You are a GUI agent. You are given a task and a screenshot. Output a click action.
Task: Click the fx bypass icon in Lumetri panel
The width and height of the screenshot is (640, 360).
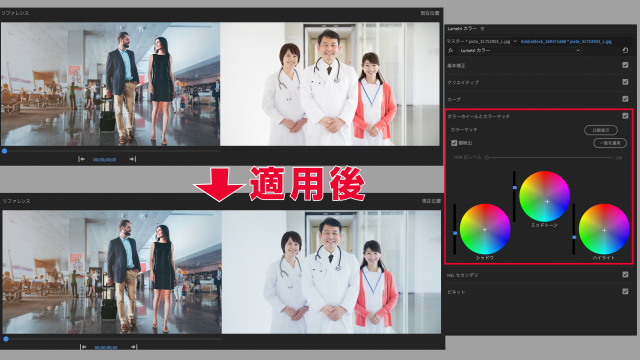[451, 50]
